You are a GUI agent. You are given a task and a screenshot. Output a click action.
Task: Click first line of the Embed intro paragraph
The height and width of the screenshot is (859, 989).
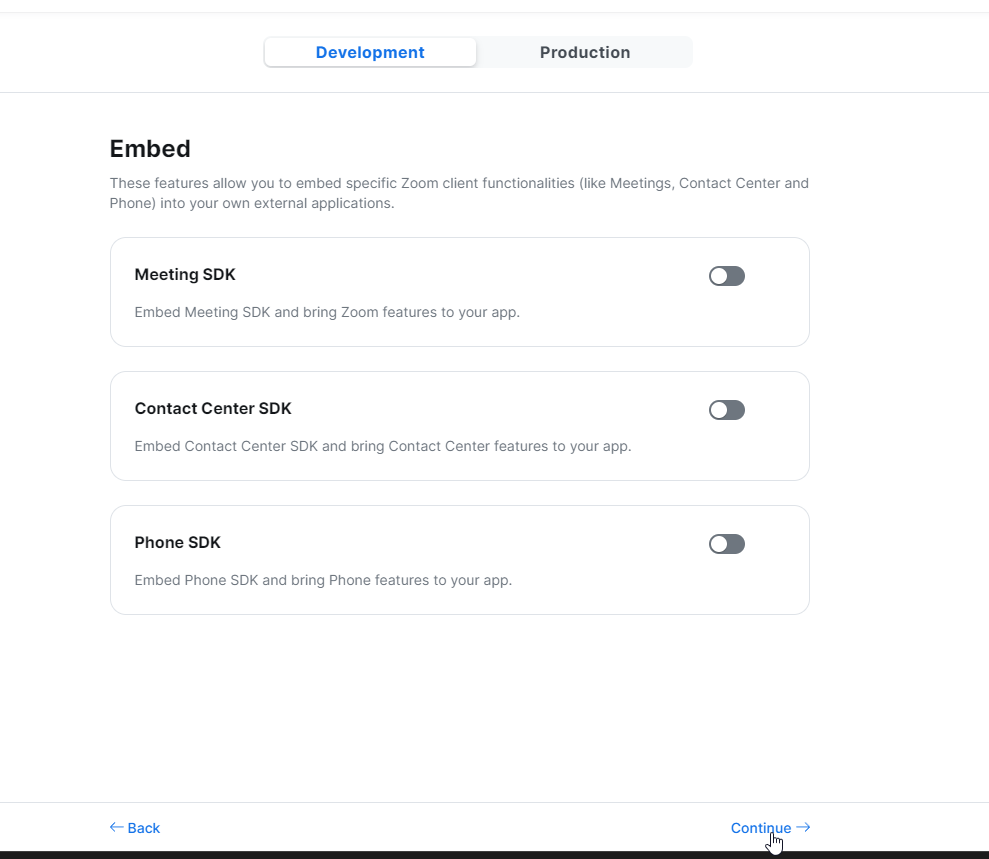[x=459, y=184]
